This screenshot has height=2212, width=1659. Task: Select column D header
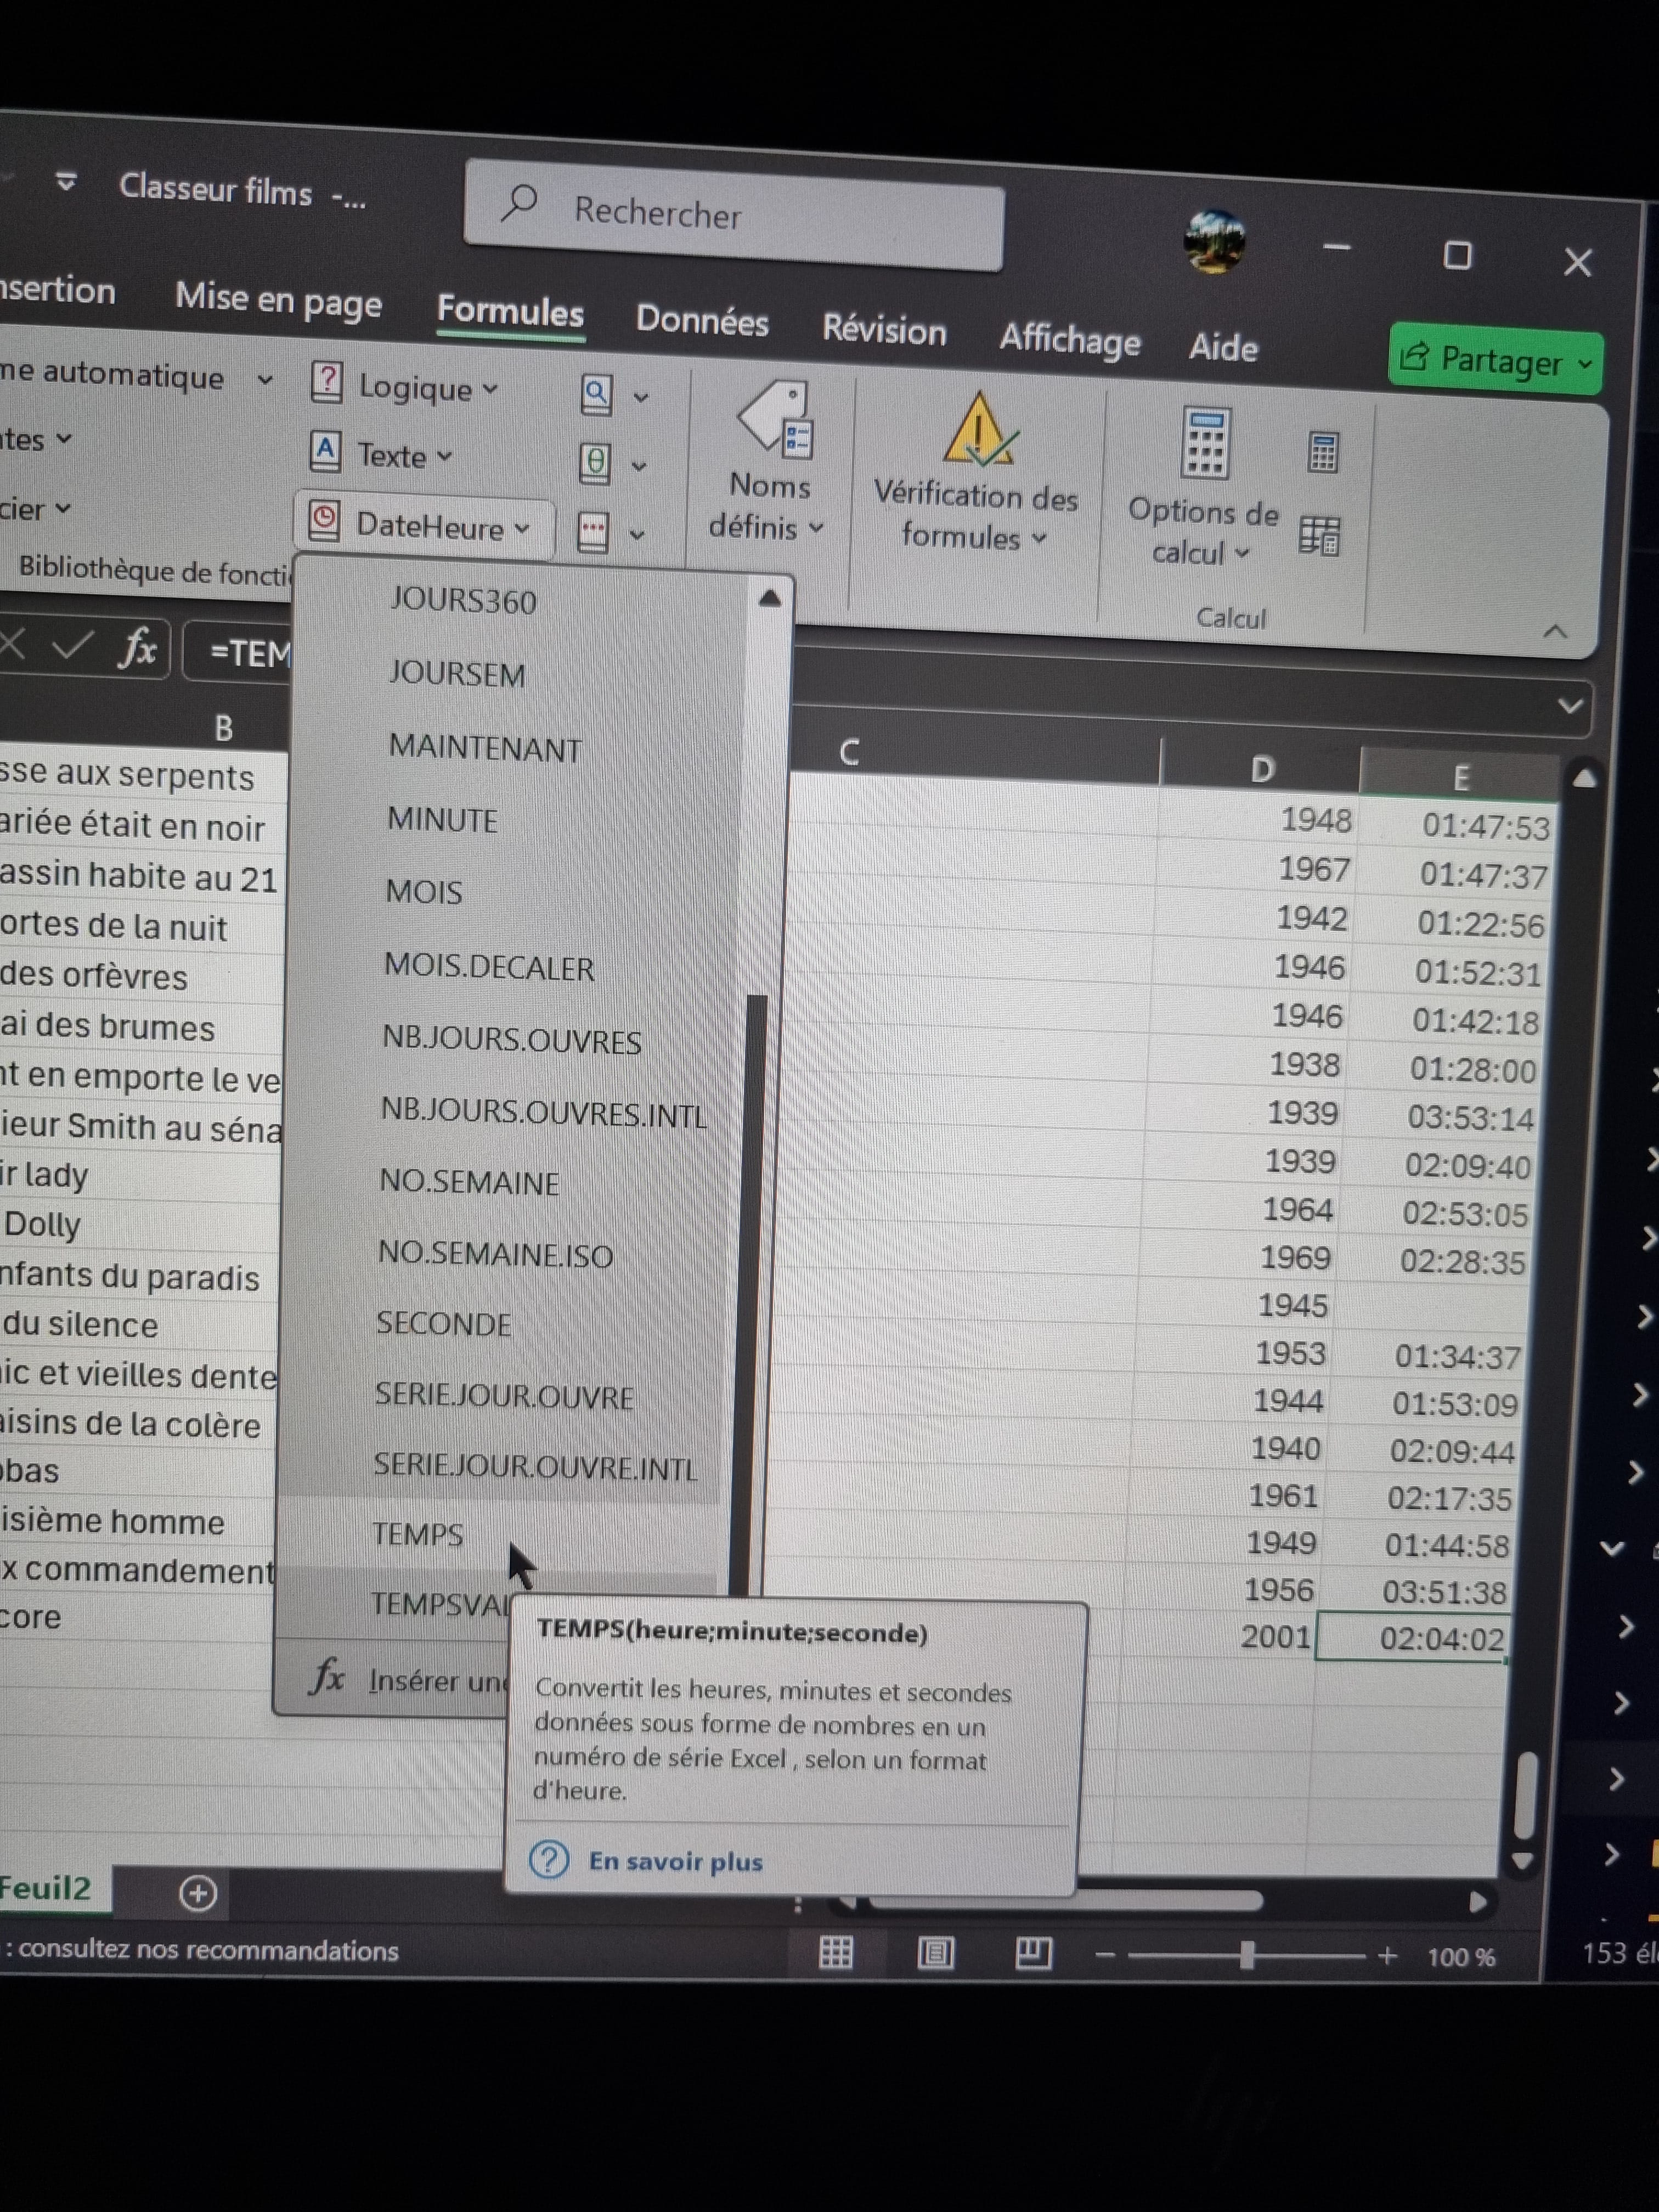[1261, 768]
